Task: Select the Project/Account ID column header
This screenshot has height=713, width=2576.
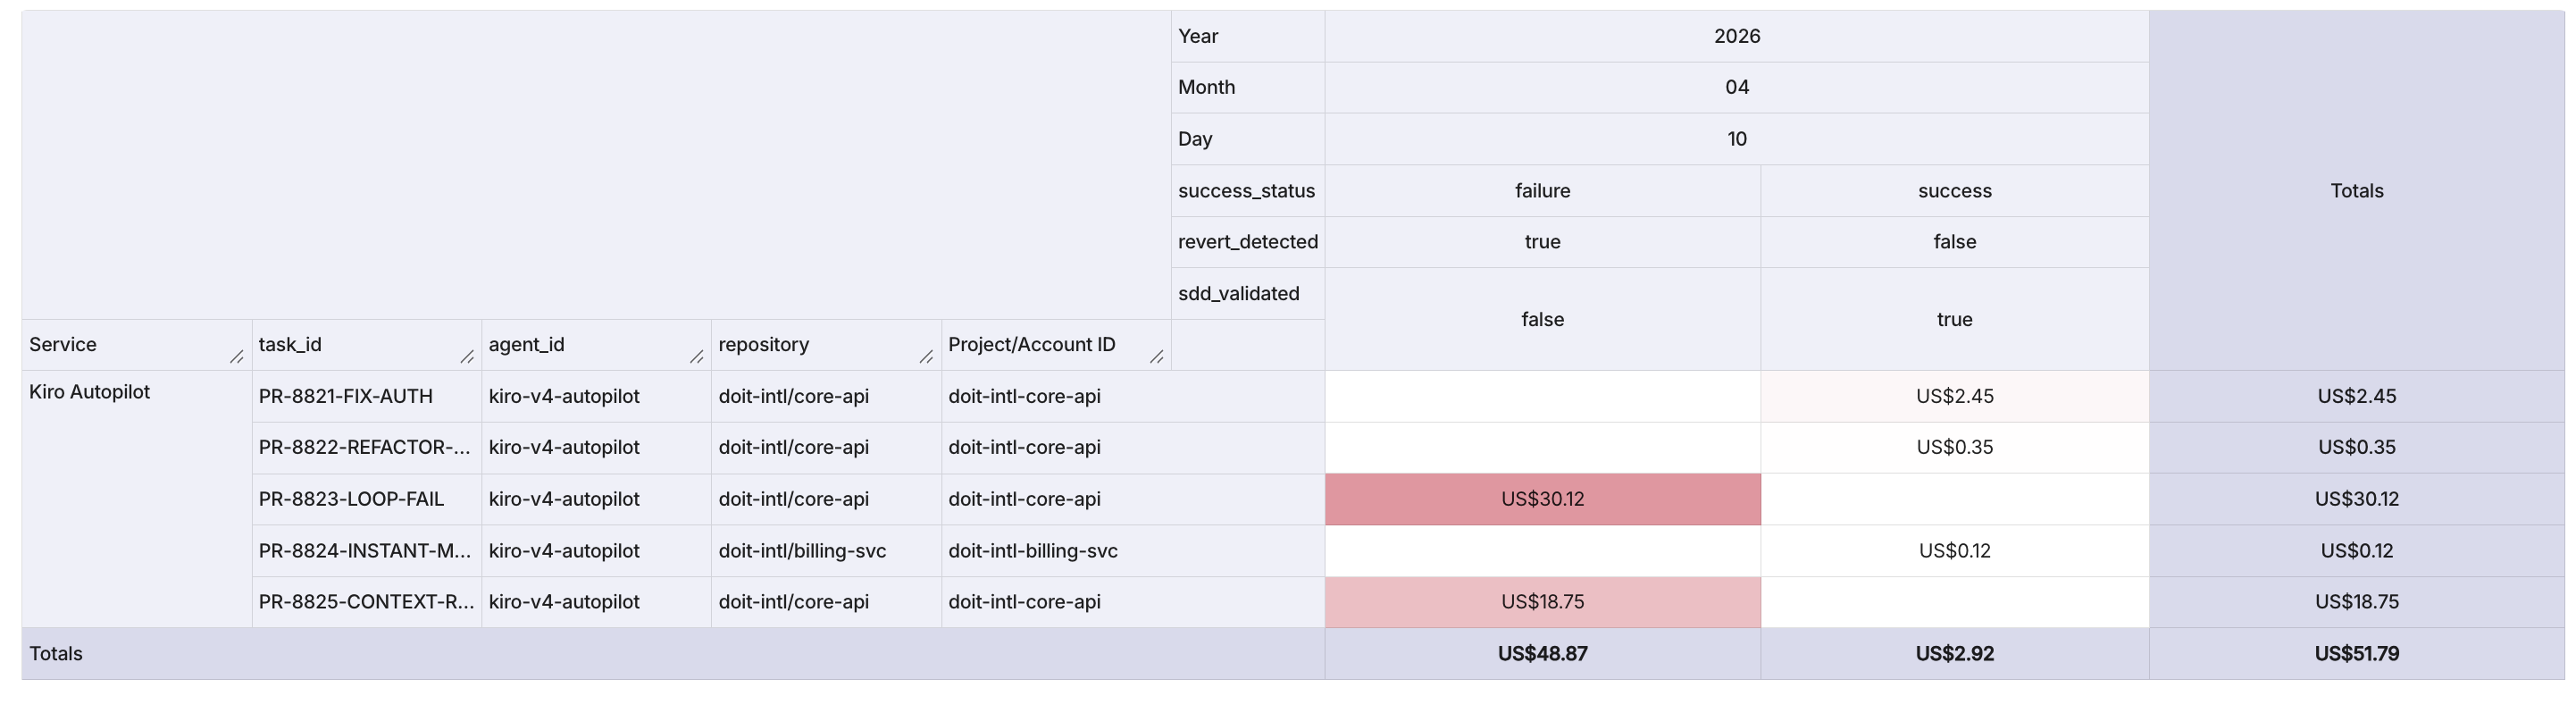Action: coord(1057,345)
